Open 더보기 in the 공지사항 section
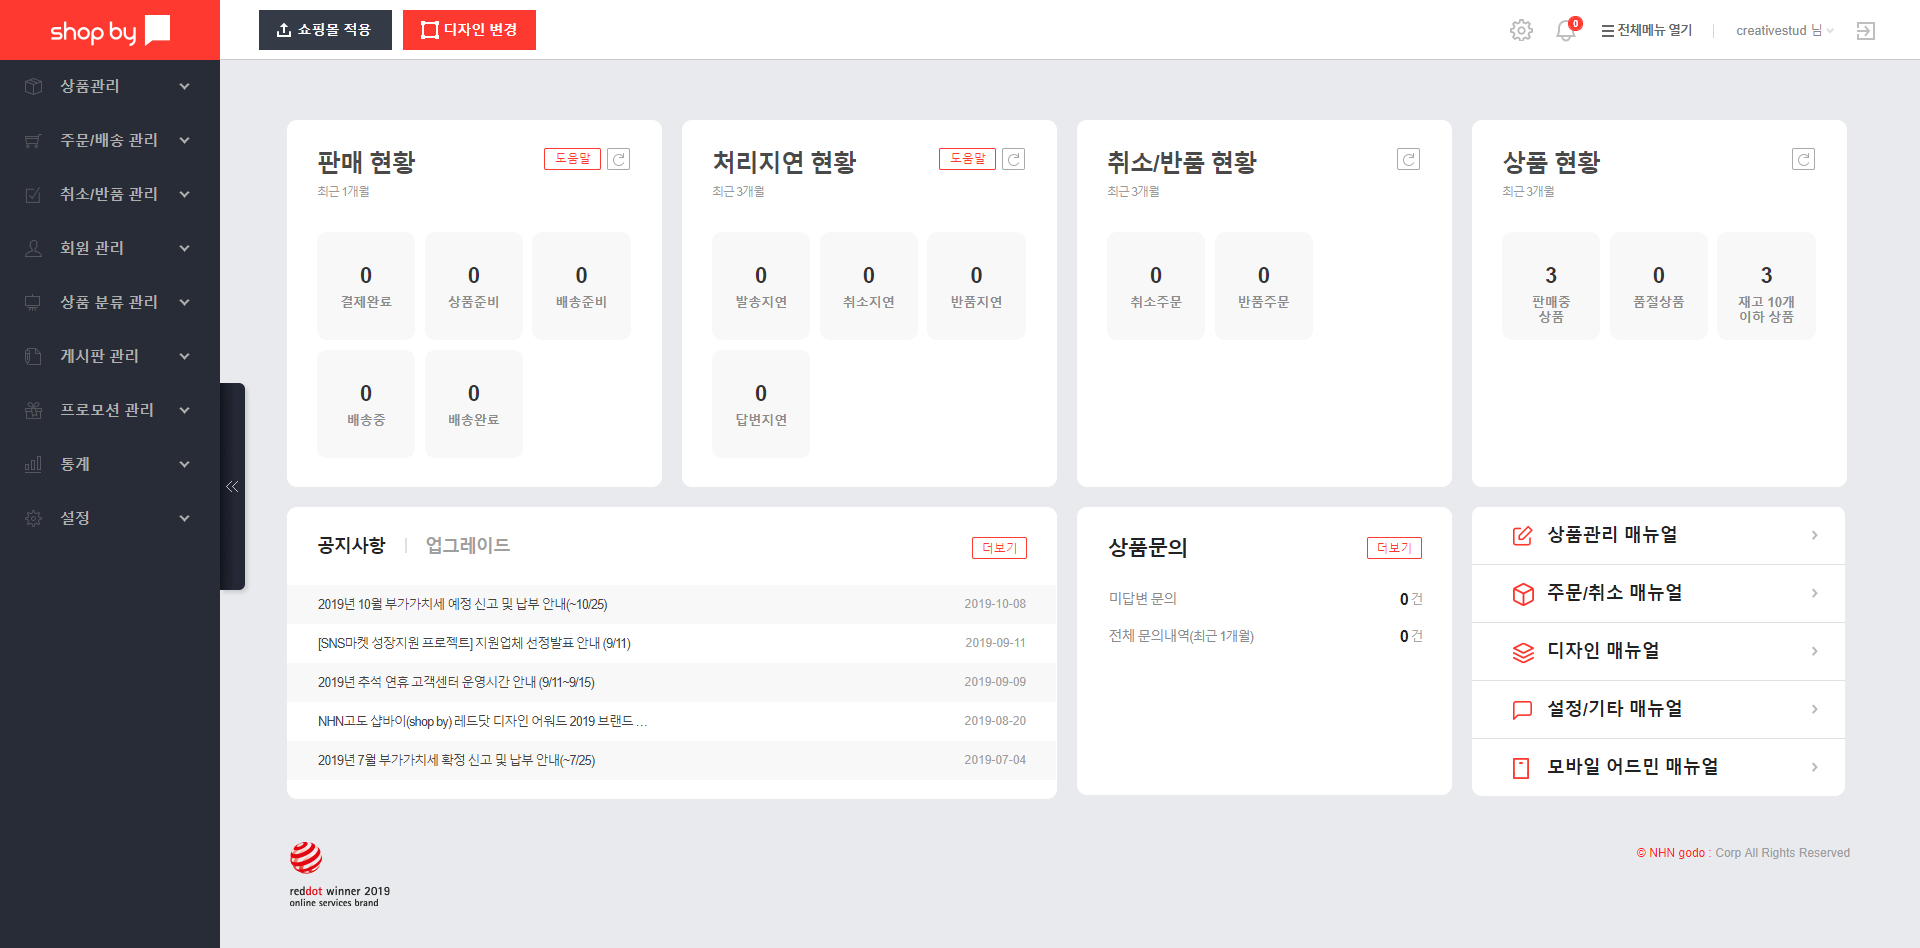 pyautogui.click(x=999, y=548)
